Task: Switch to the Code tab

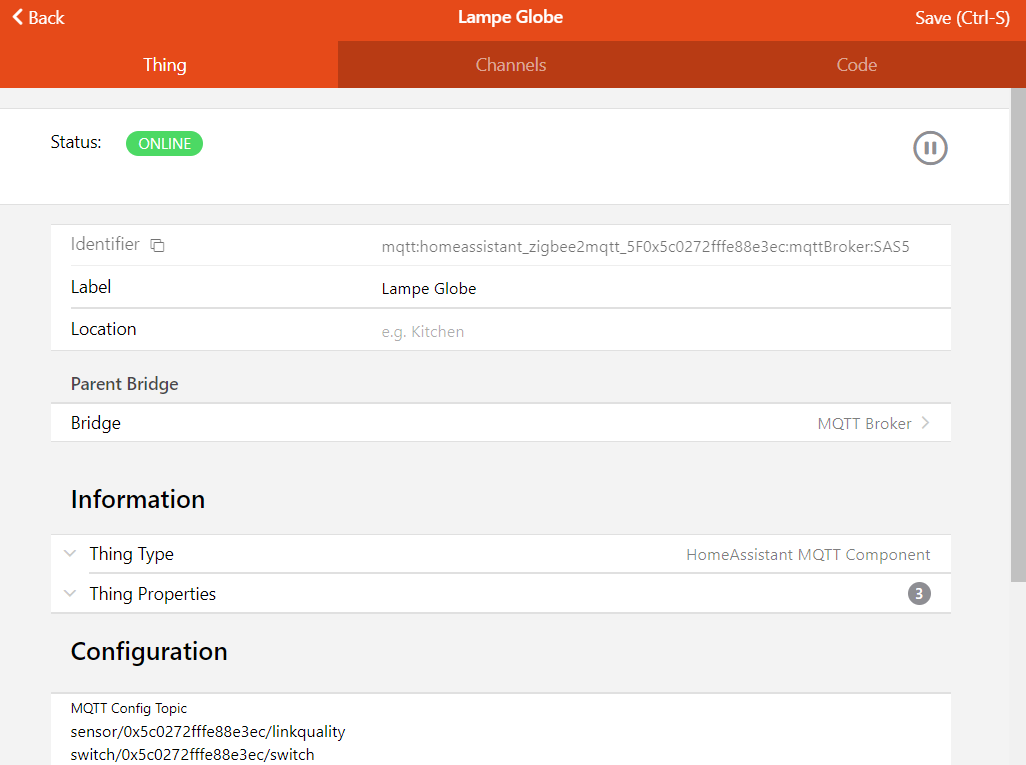Action: [856, 65]
